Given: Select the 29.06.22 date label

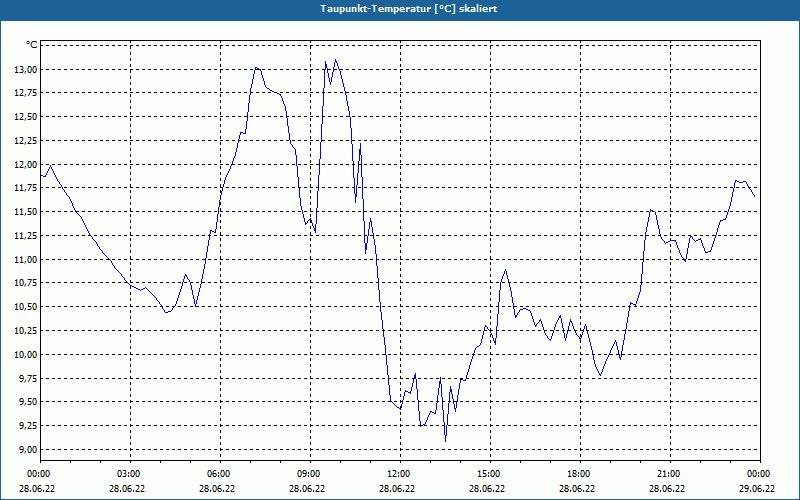Looking at the screenshot, I should (757, 488).
